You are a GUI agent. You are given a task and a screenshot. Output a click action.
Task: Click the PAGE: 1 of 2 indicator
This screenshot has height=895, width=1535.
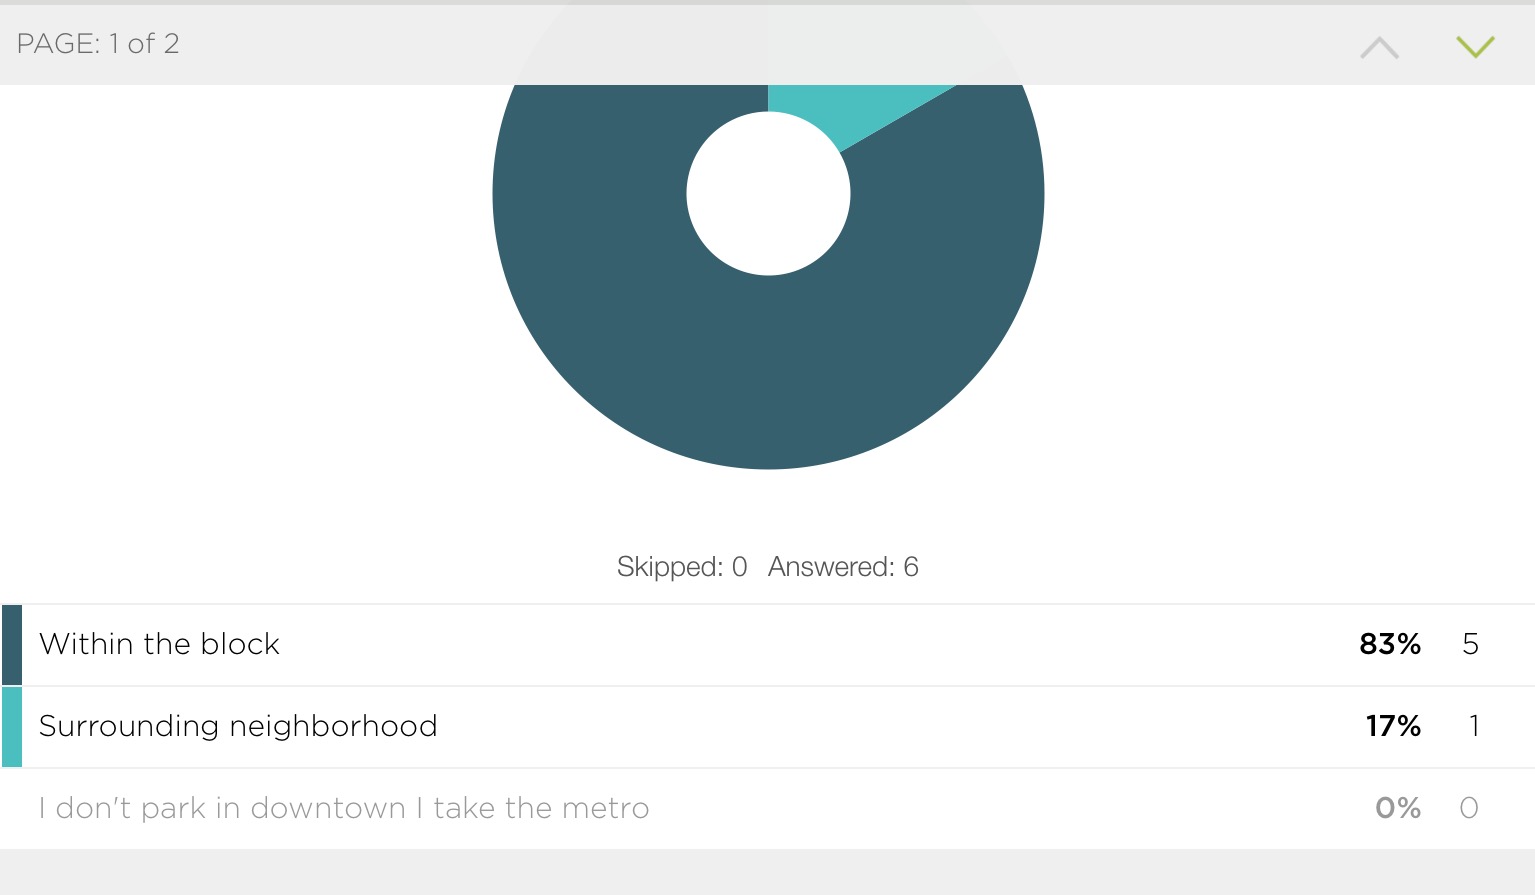click(x=98, y=44)
